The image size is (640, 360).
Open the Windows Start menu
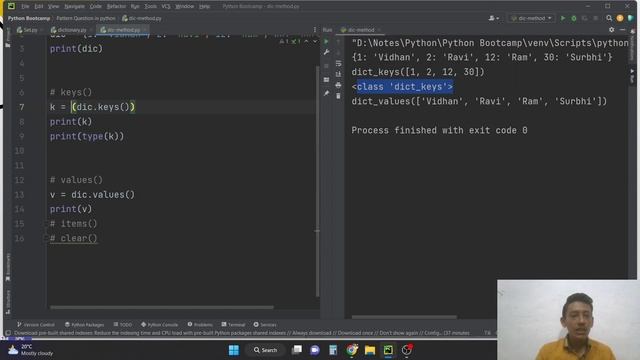coord(233,350)
